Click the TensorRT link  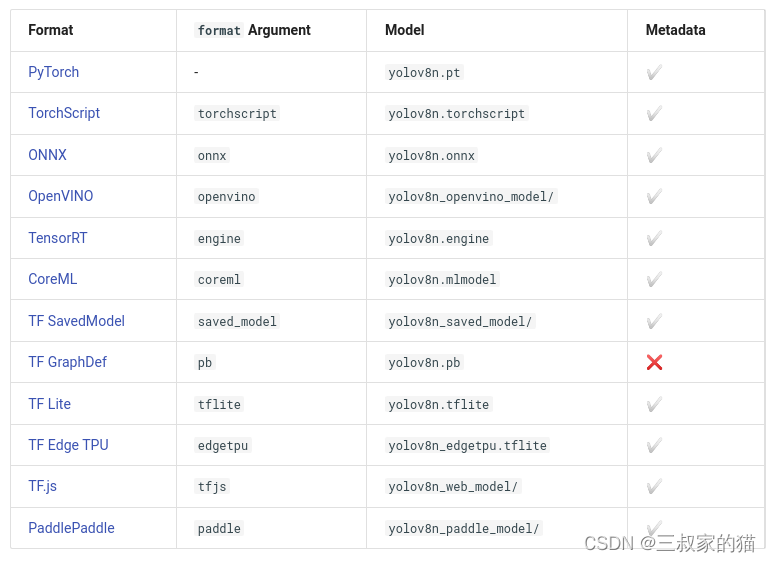pyautogui.click(x=57, y=238)
